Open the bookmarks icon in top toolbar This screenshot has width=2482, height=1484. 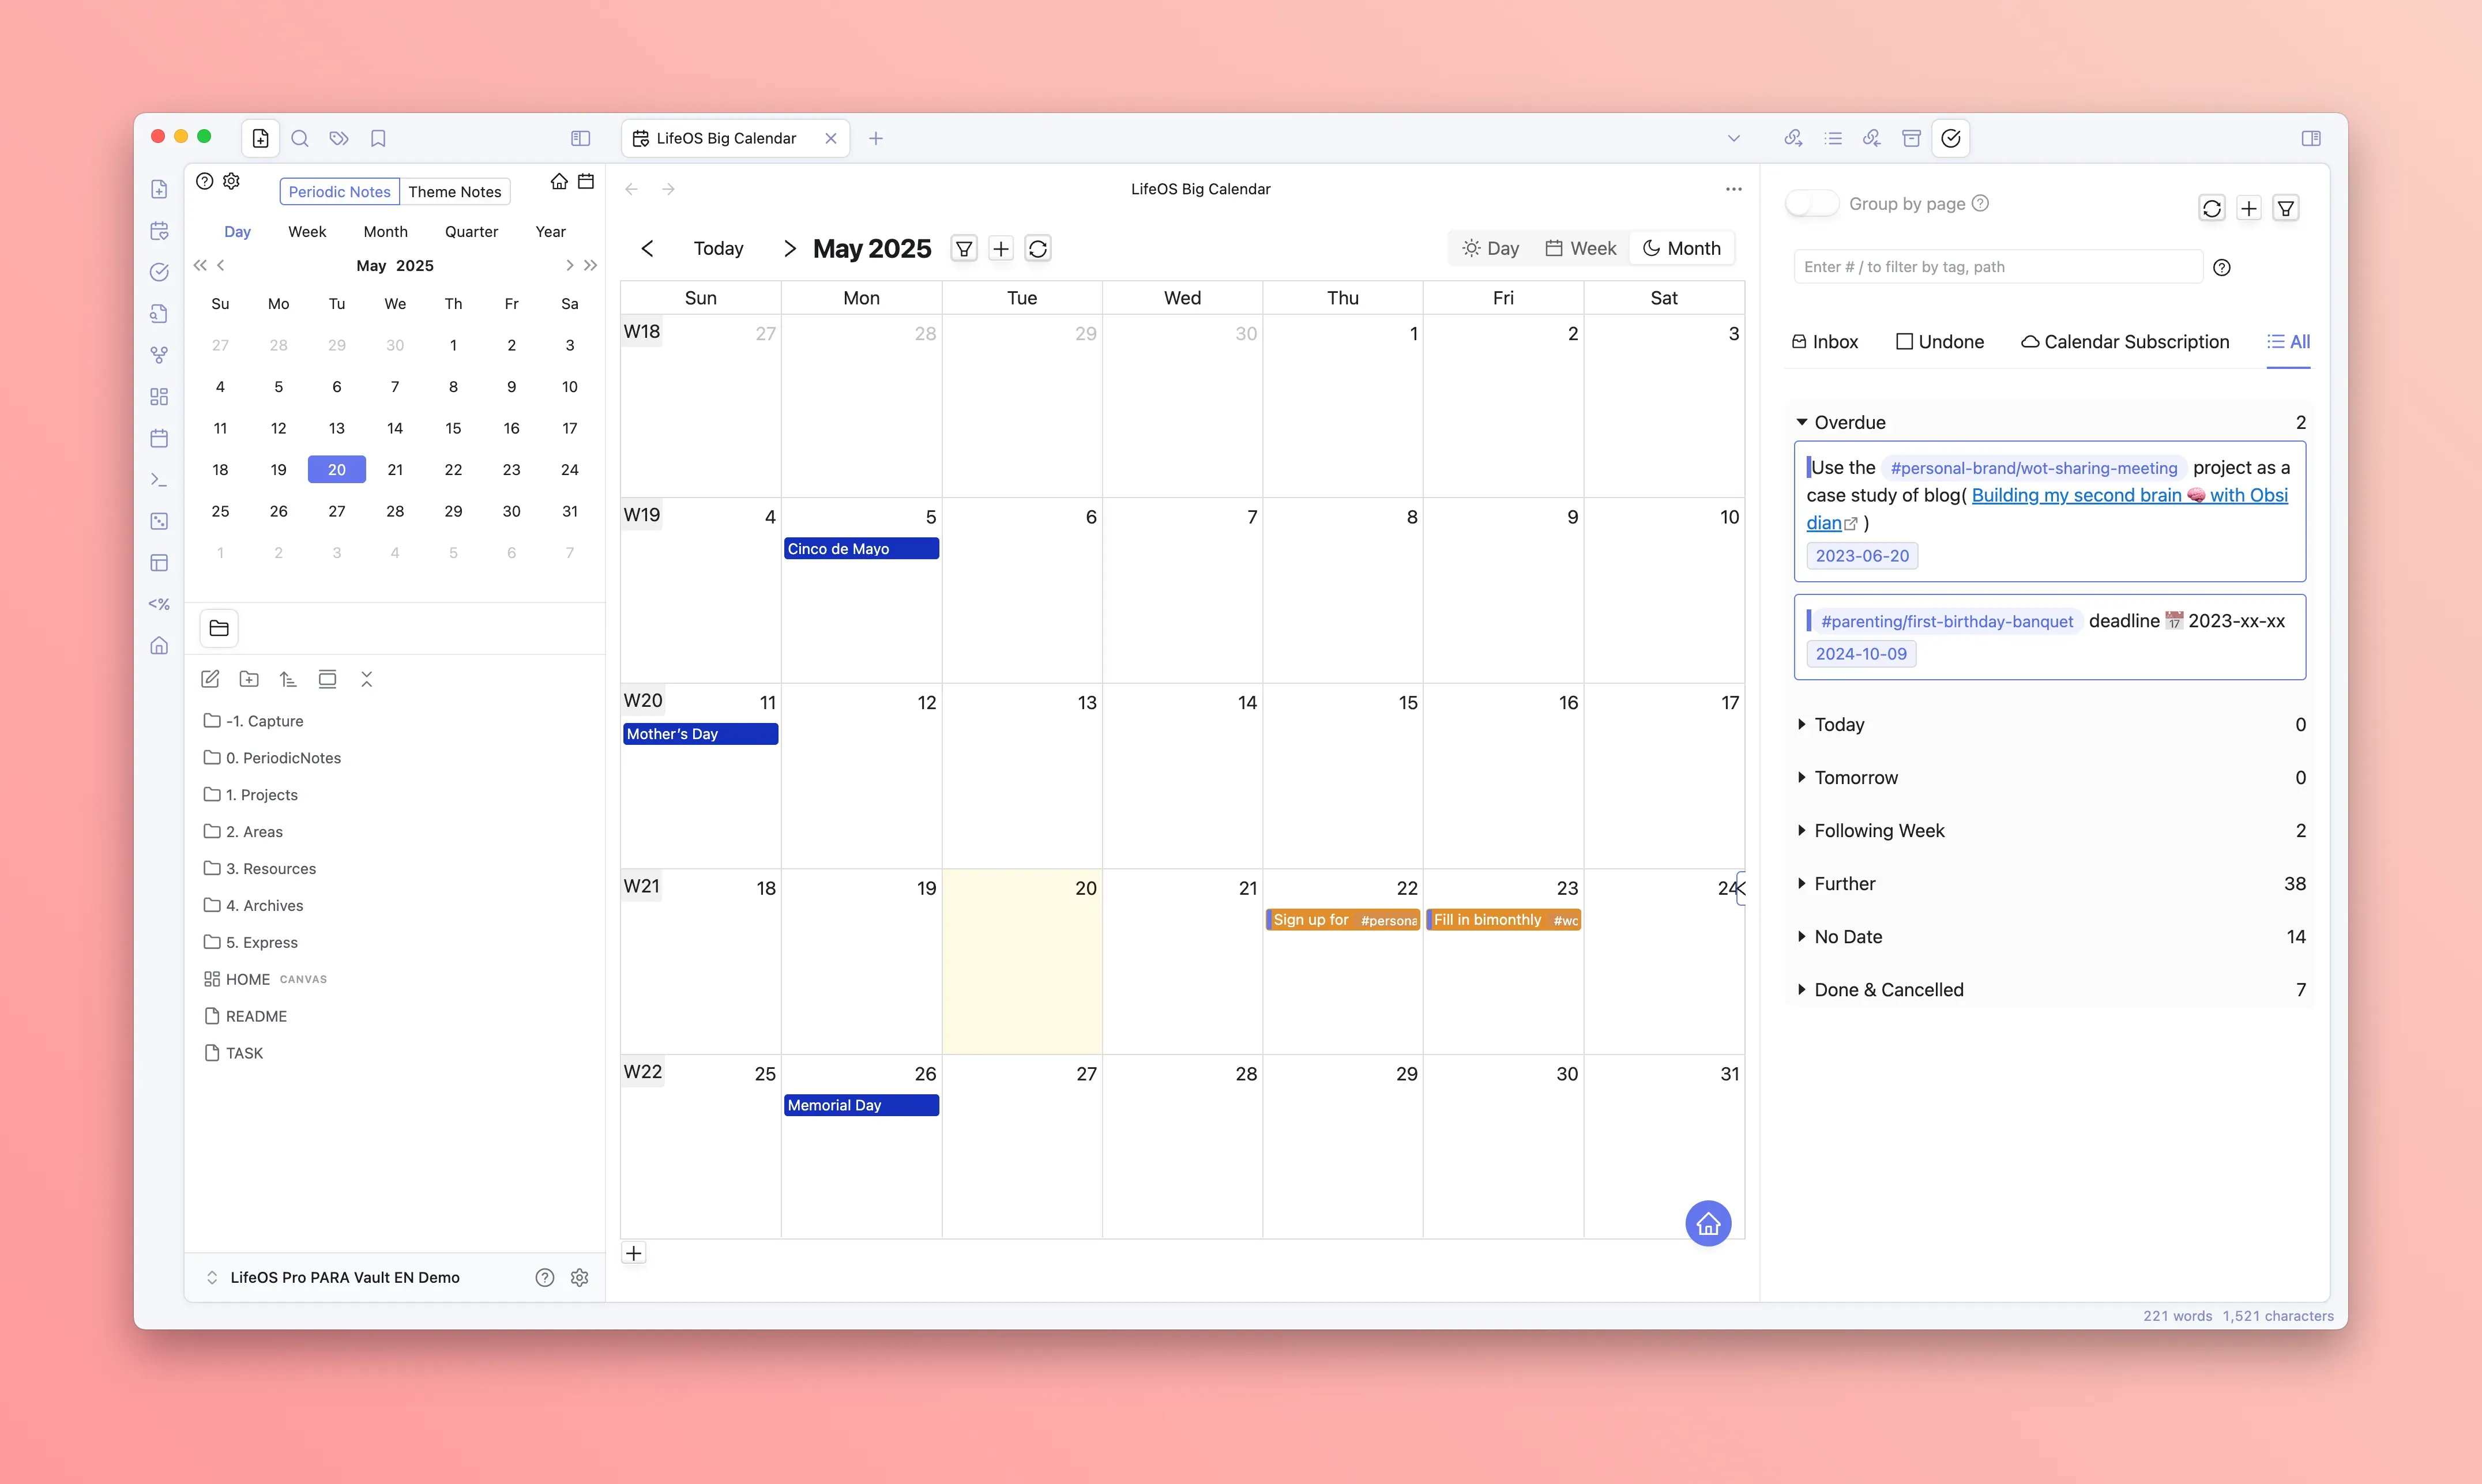[x=378, y=139]
